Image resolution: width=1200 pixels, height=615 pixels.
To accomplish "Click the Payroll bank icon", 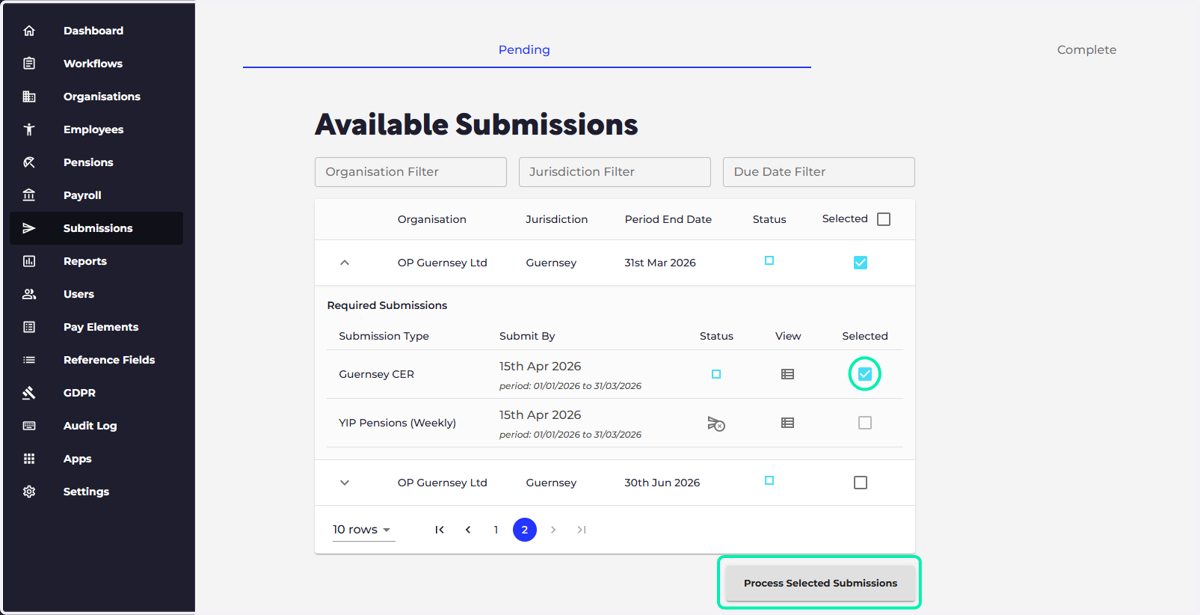I will click(29, 195).
